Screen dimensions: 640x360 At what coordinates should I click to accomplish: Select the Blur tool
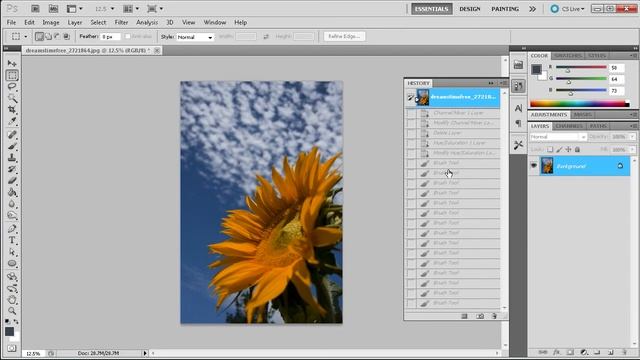tap(12, 204)
